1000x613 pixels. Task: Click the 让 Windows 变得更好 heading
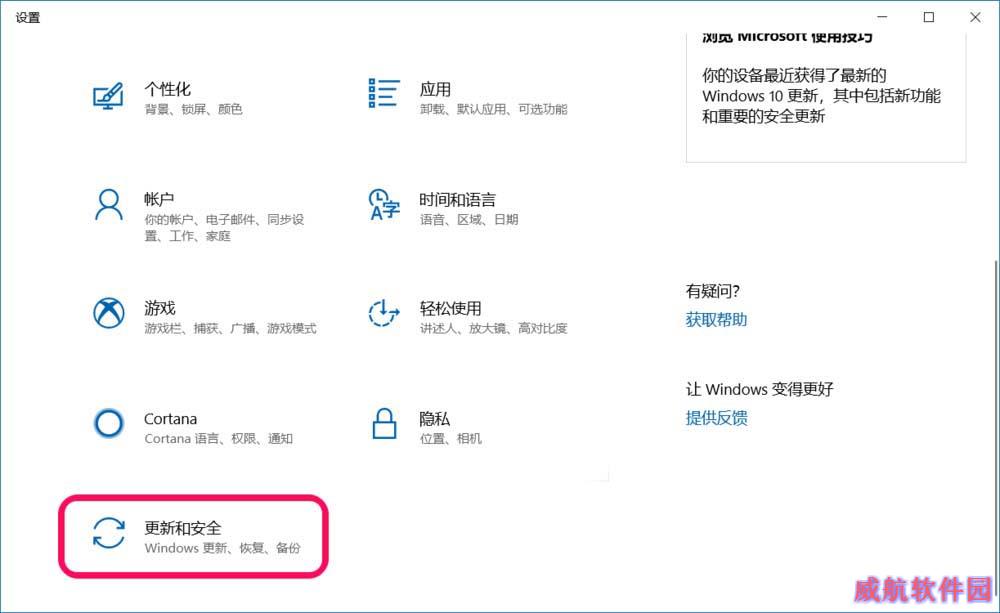(760, 389)
